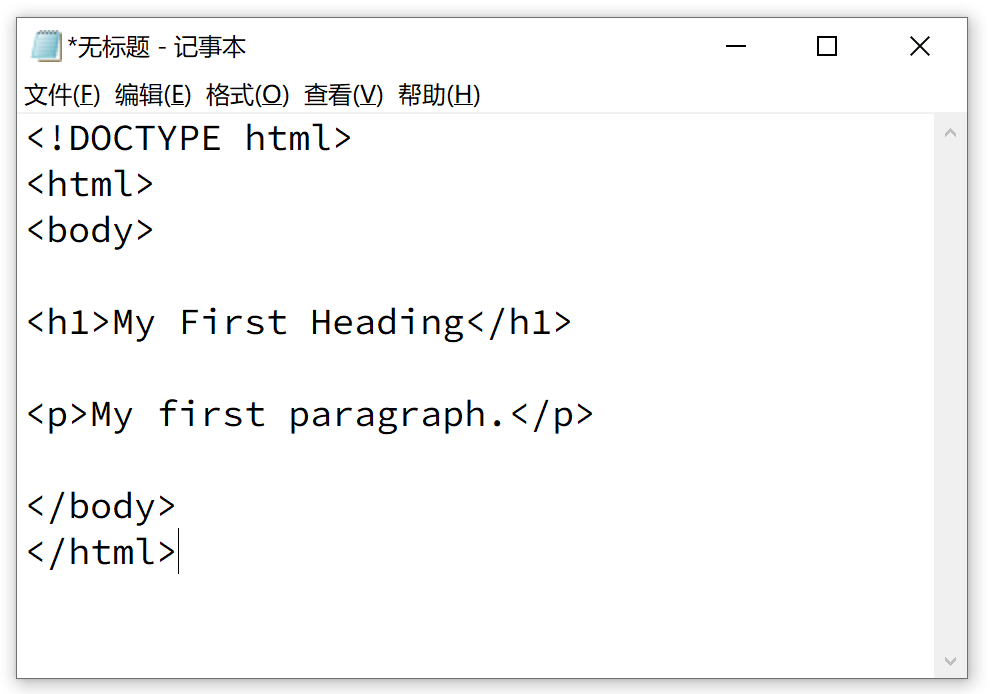Image resolution: width=990 pixels, height=694 pixels.
Task: Click the opening <html> tag text
Action: [x=90, y=184]
